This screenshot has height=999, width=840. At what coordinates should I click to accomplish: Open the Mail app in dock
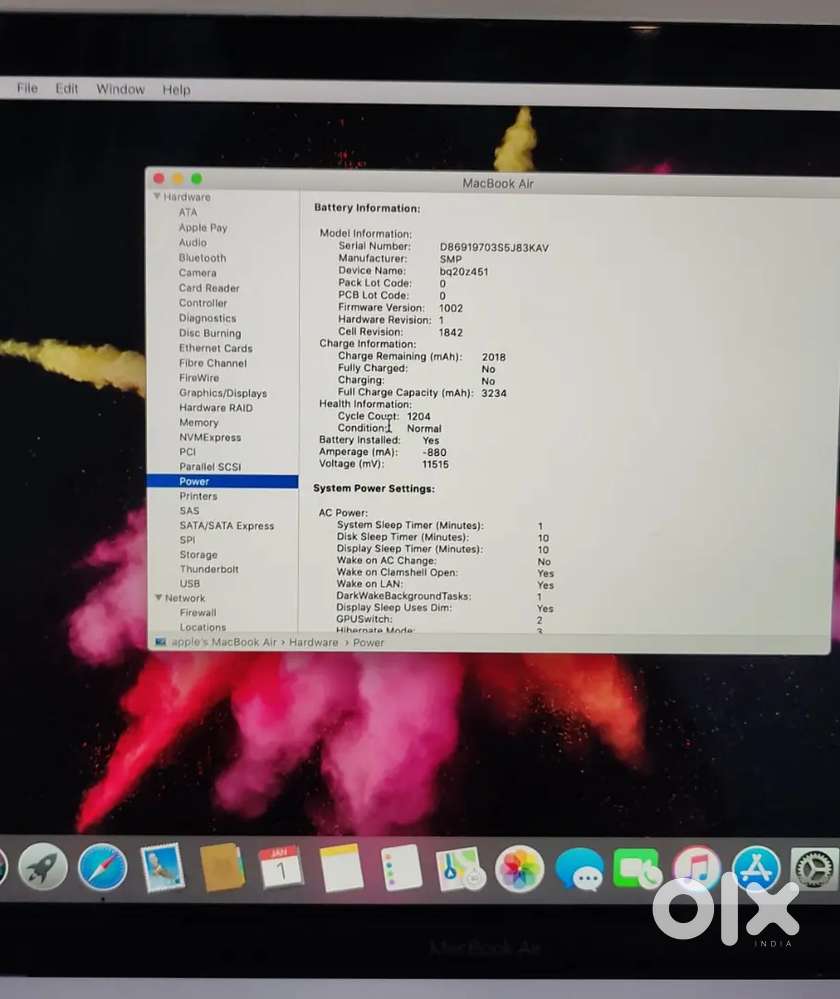162,867
